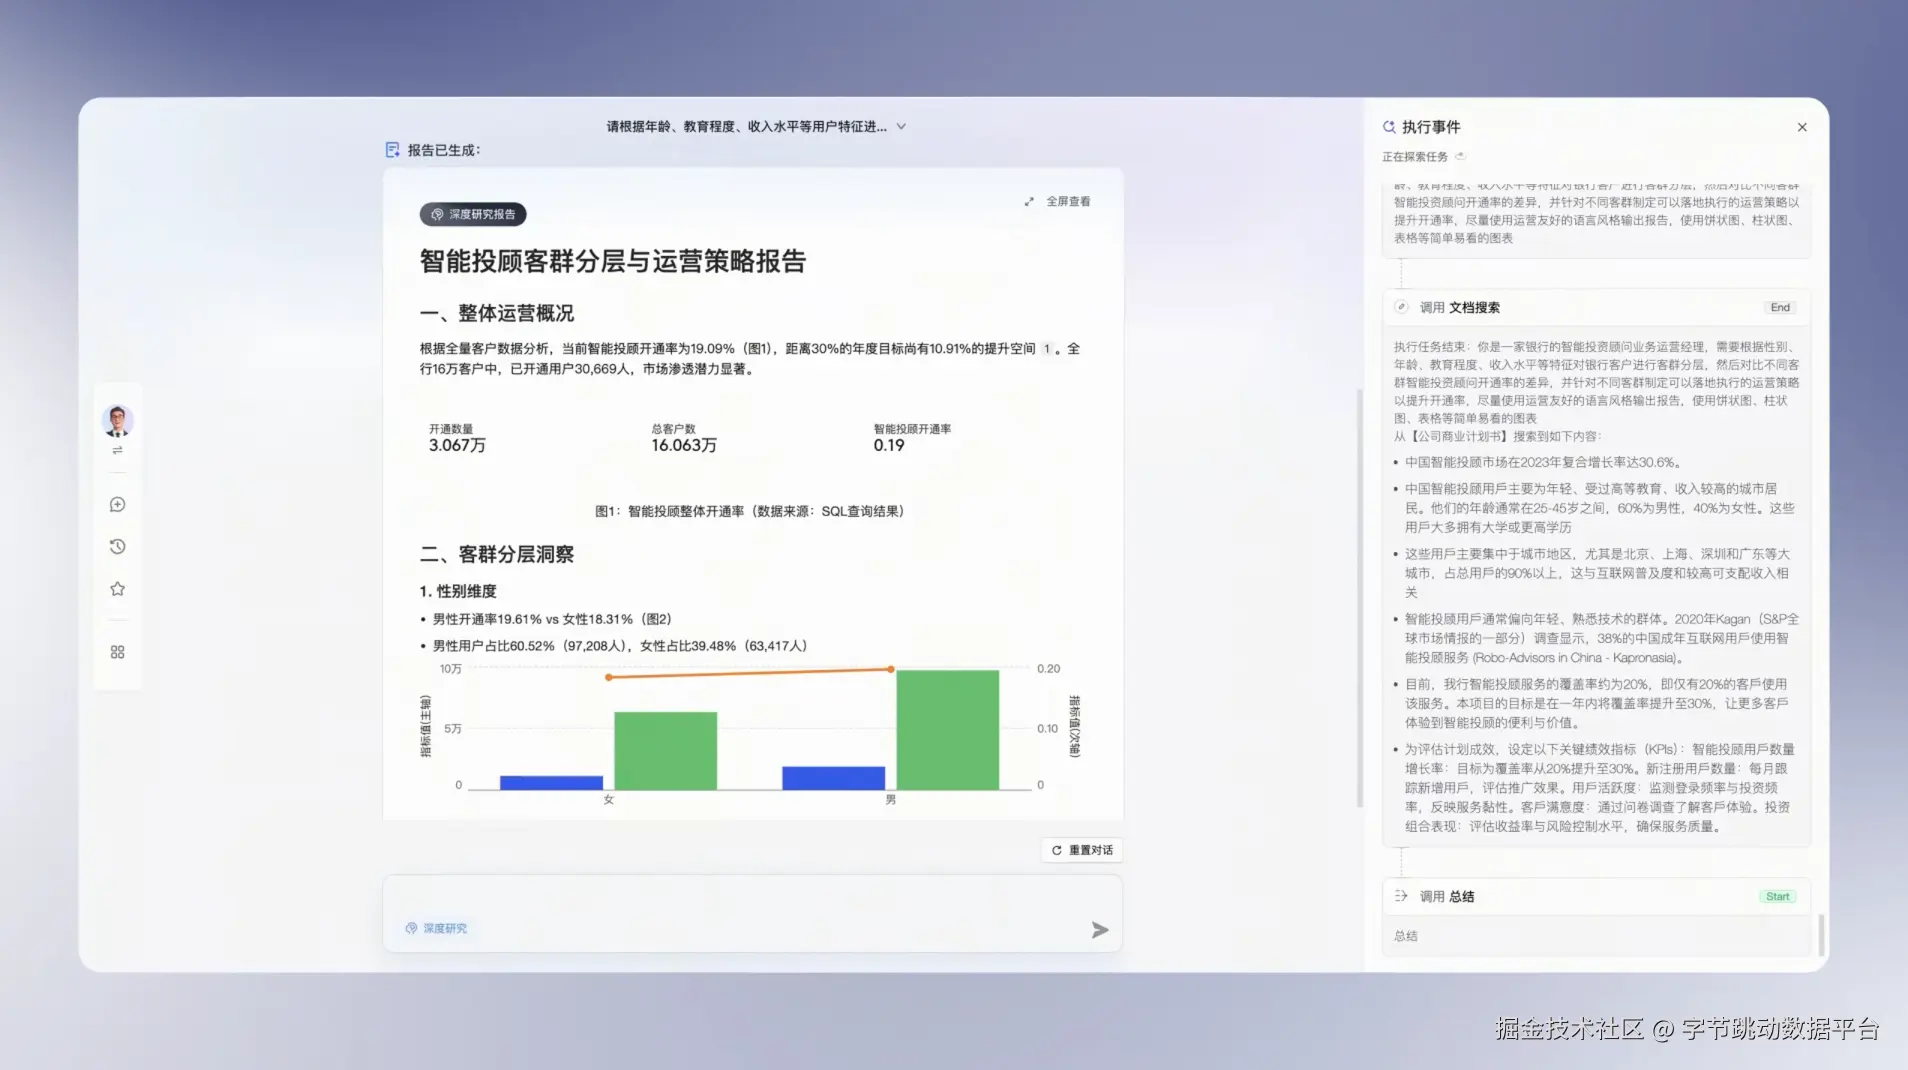
Task: Open citation 1 in the overview paragraph
Action: [x=1047, y=349]
